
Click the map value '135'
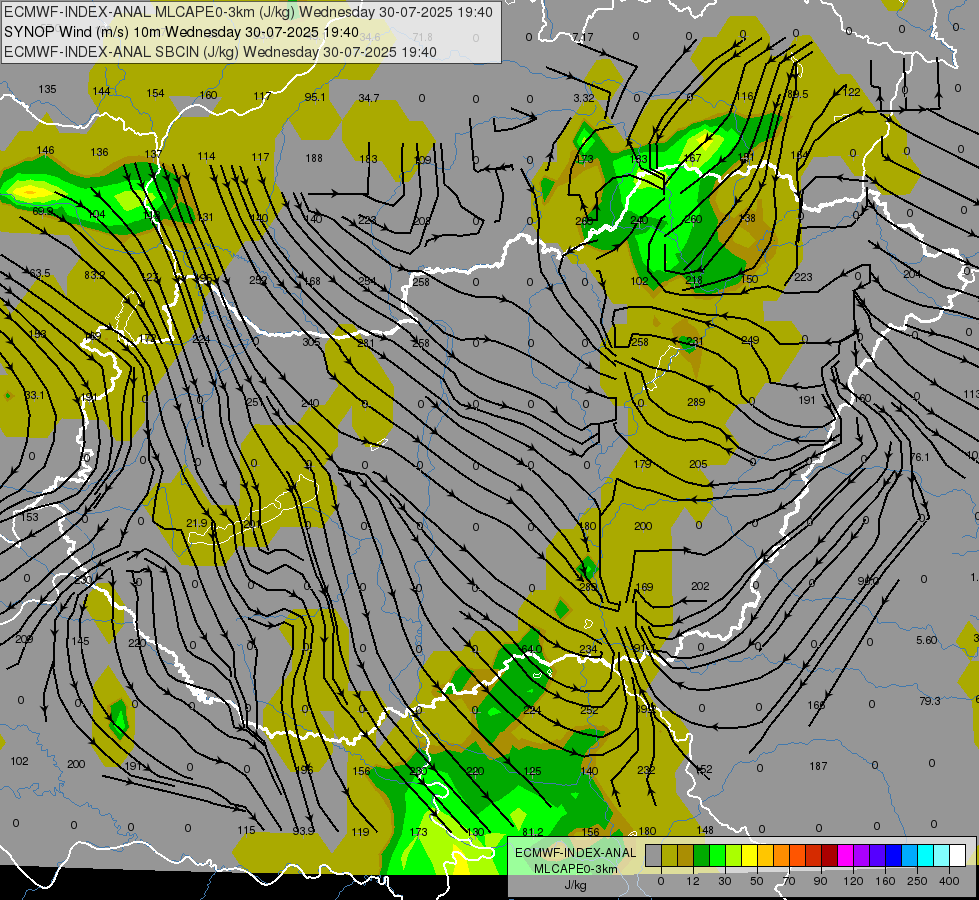[47, 89]
